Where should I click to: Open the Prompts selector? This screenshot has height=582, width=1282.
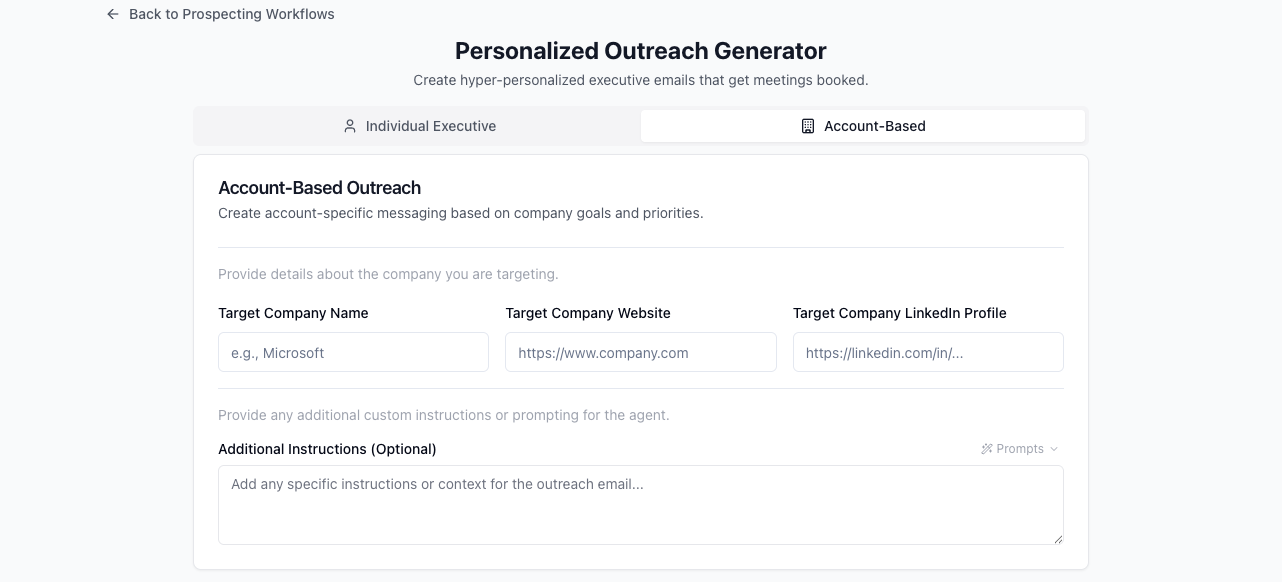pyautogui.click(x=1018, y=448)
